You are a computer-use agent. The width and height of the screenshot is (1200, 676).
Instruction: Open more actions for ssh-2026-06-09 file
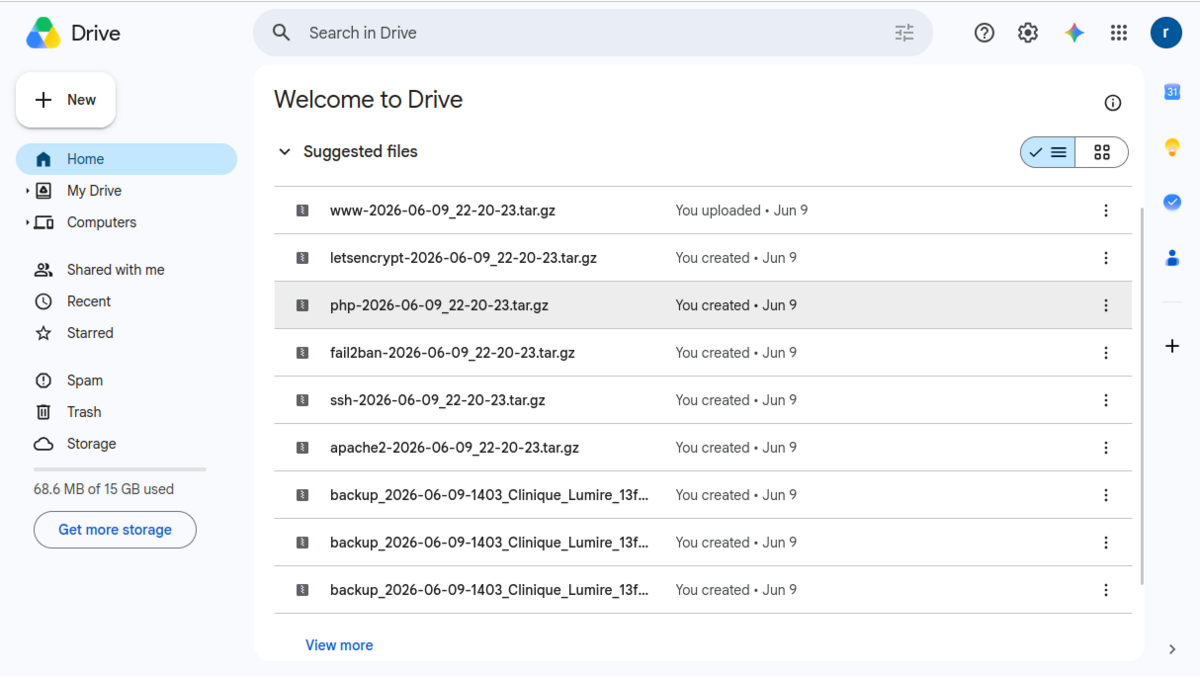[x=1106, y=401]
